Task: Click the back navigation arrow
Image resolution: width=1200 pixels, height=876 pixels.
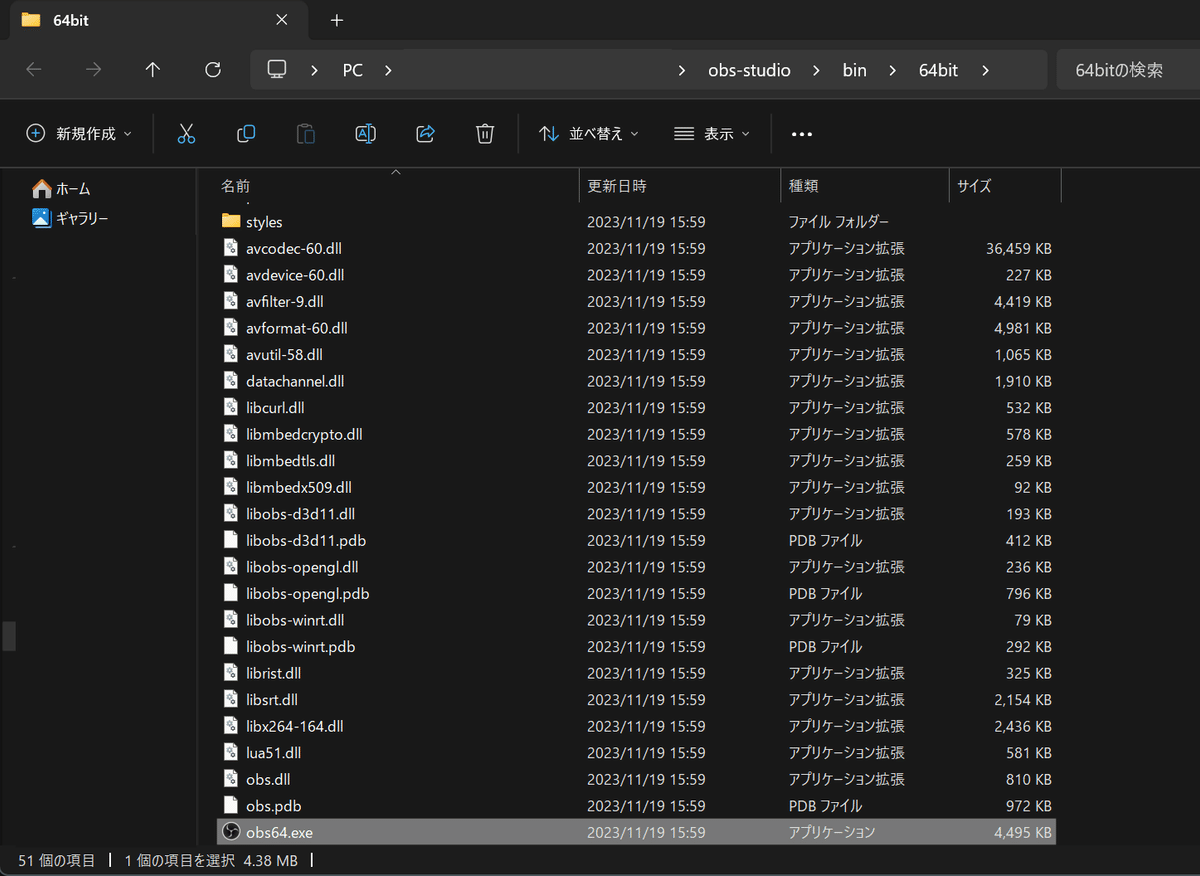Action: click(33, 69)
